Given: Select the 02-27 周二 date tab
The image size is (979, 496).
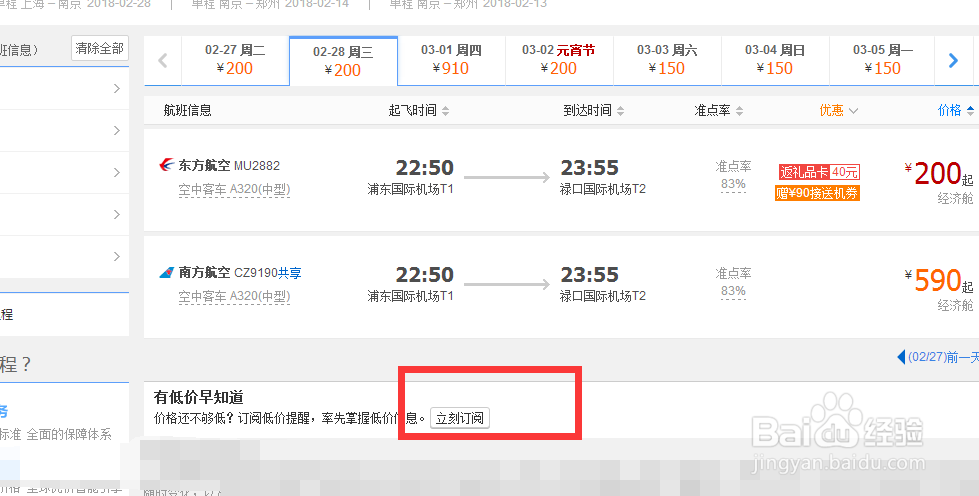Looking at the screenshot, I should pos(235,60).
